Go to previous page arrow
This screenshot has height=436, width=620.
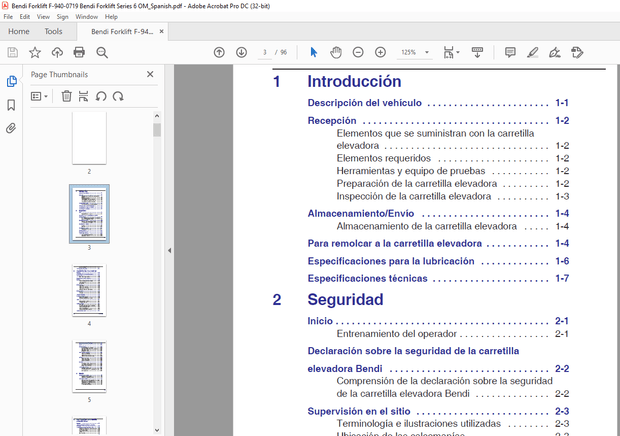(x=219, y=52)
